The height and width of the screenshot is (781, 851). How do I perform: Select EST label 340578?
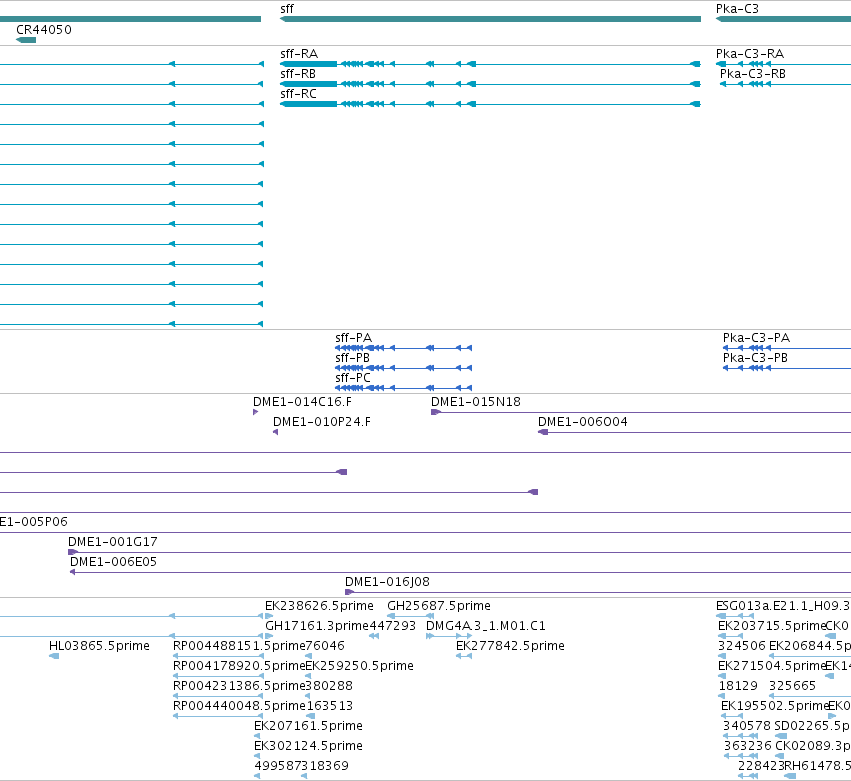coord(746,726)
